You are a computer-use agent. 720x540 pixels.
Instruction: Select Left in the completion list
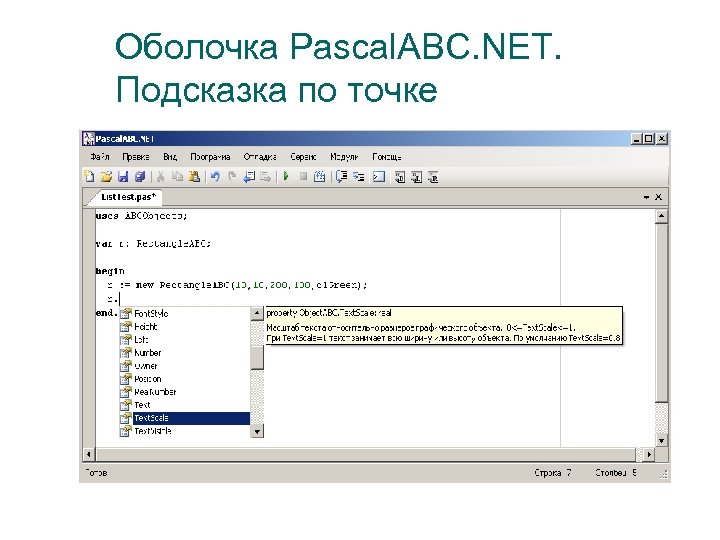tap(185, 340)
